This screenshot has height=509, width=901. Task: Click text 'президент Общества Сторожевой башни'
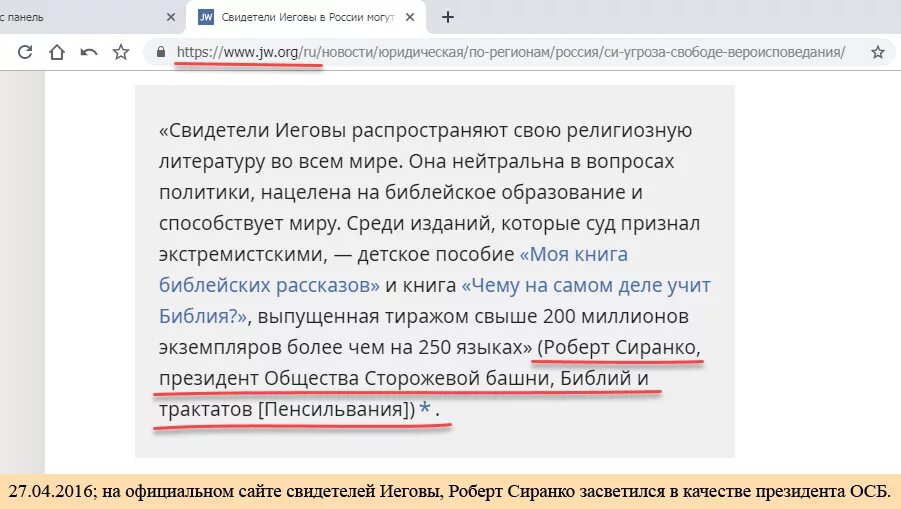(x=354, y=379)
